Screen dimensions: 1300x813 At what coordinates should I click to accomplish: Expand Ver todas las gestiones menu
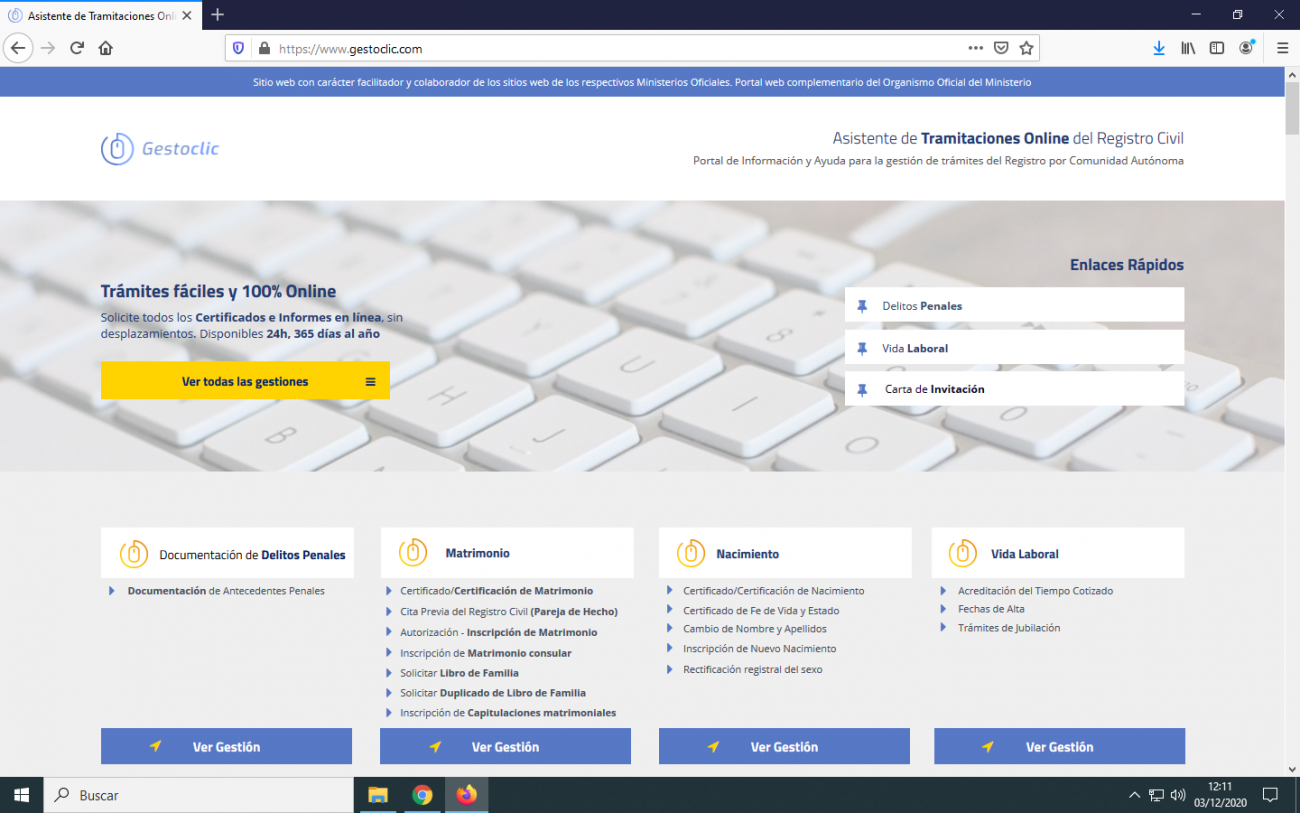245,381
